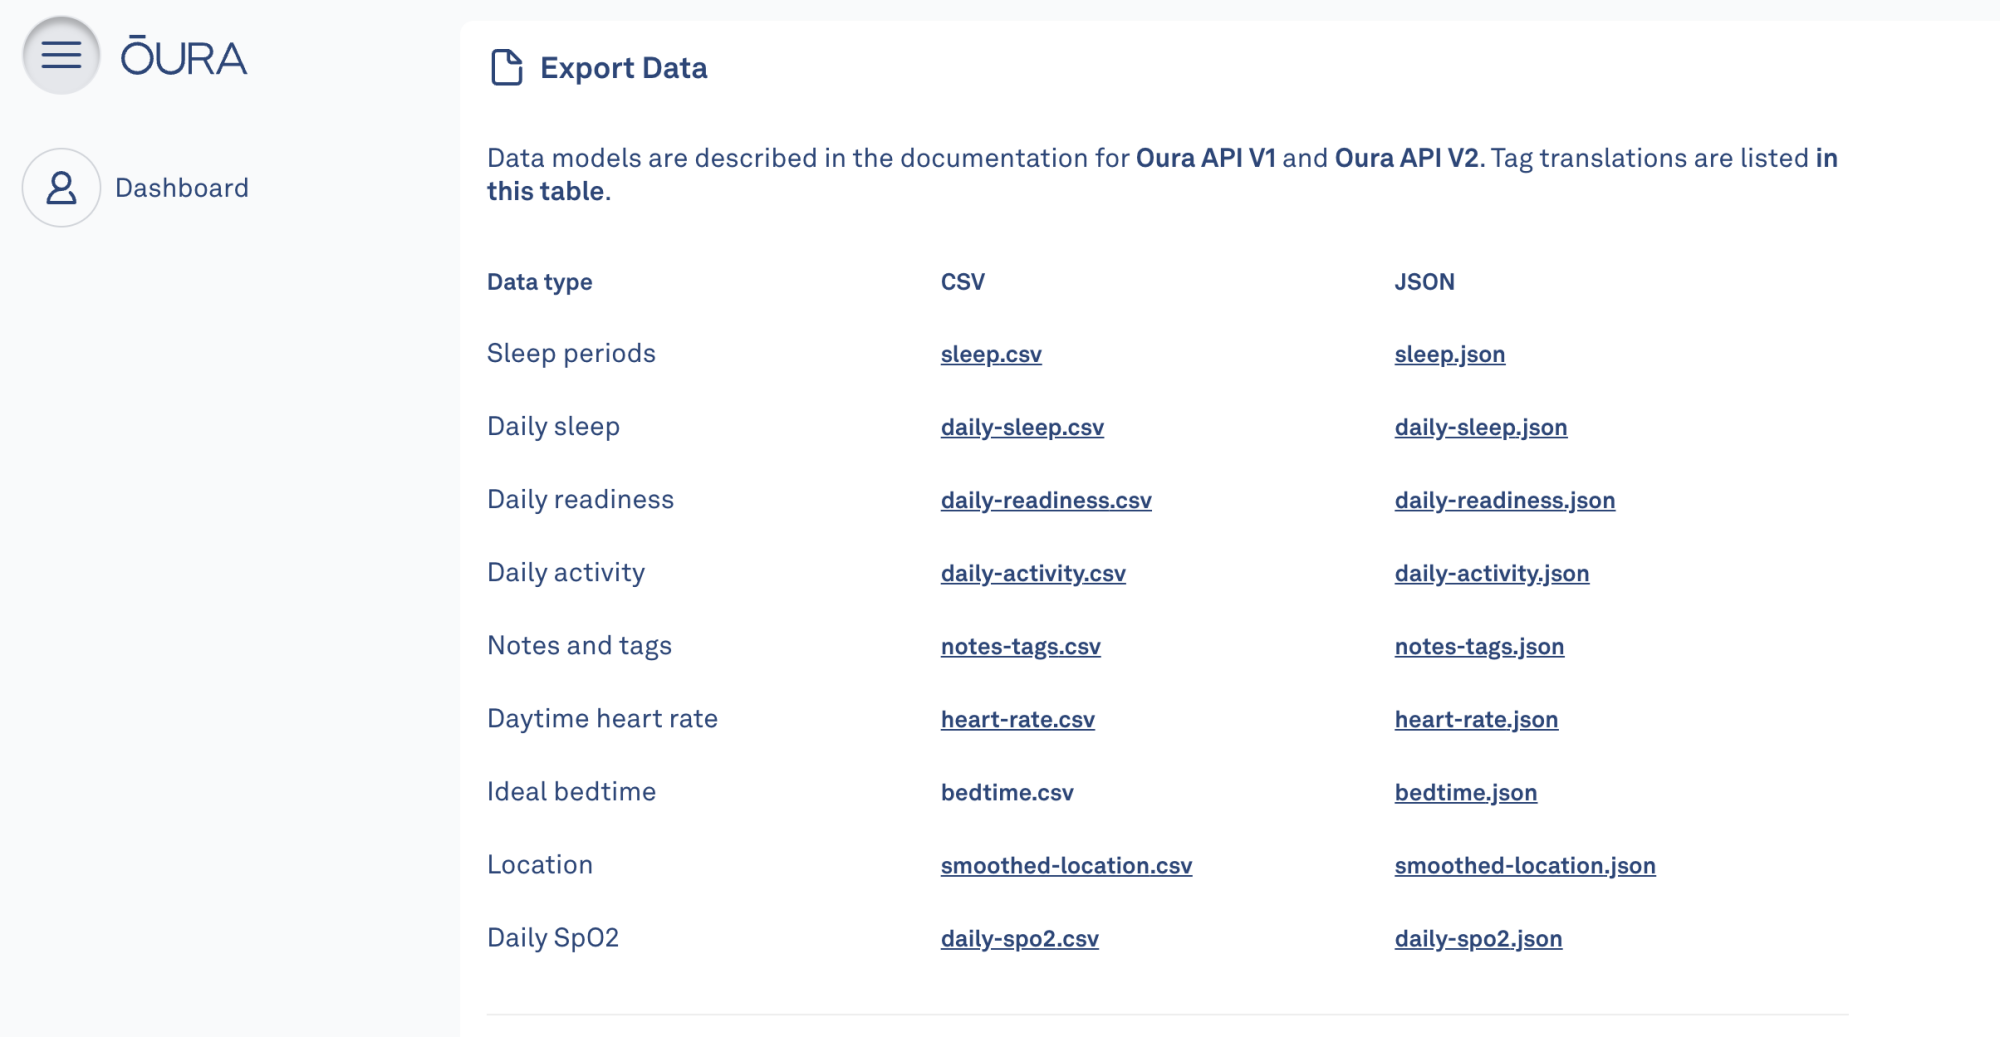The image size is (2000, 1037).
Task: Download daily-sleep.json file
Action: (1481, 427)
